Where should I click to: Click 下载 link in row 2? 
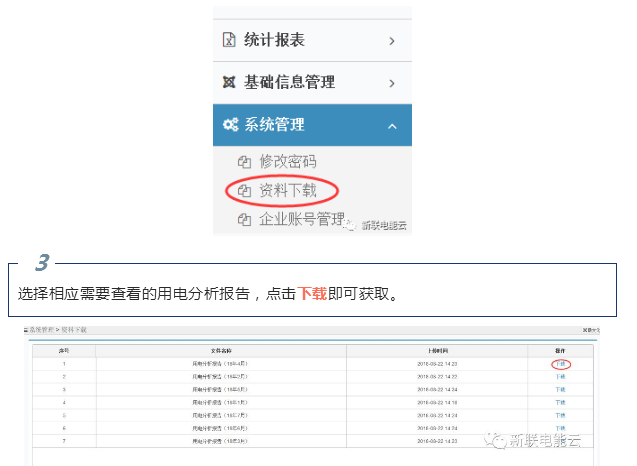[560, 376]
